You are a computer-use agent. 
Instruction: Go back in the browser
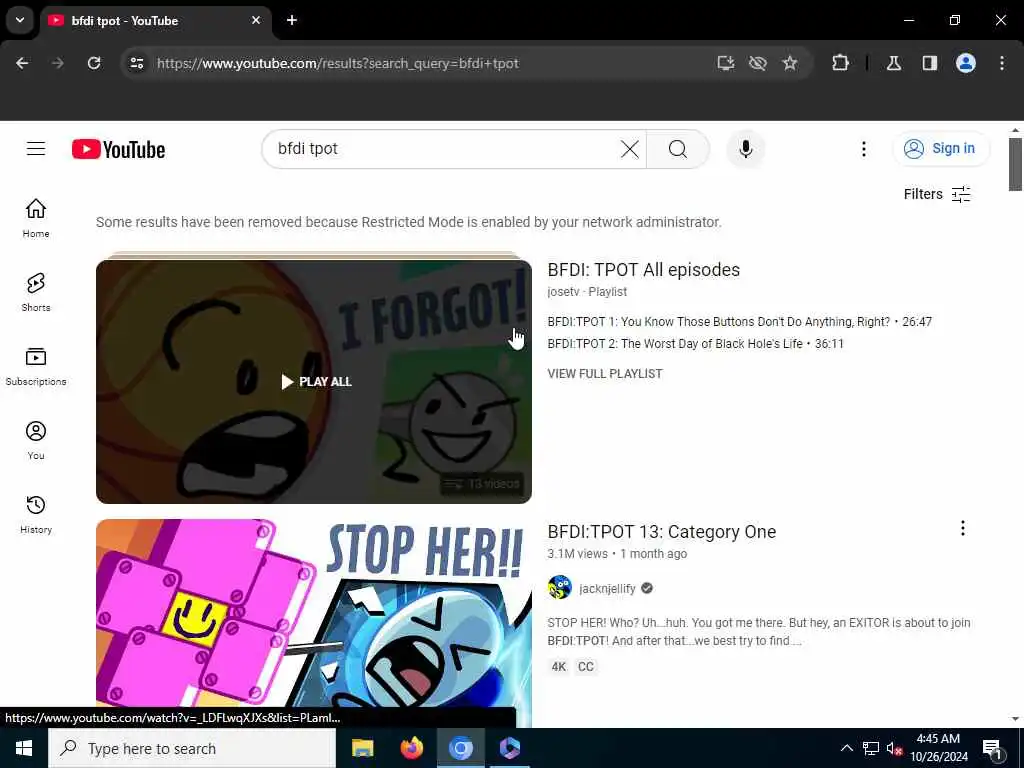pos(22,63)
